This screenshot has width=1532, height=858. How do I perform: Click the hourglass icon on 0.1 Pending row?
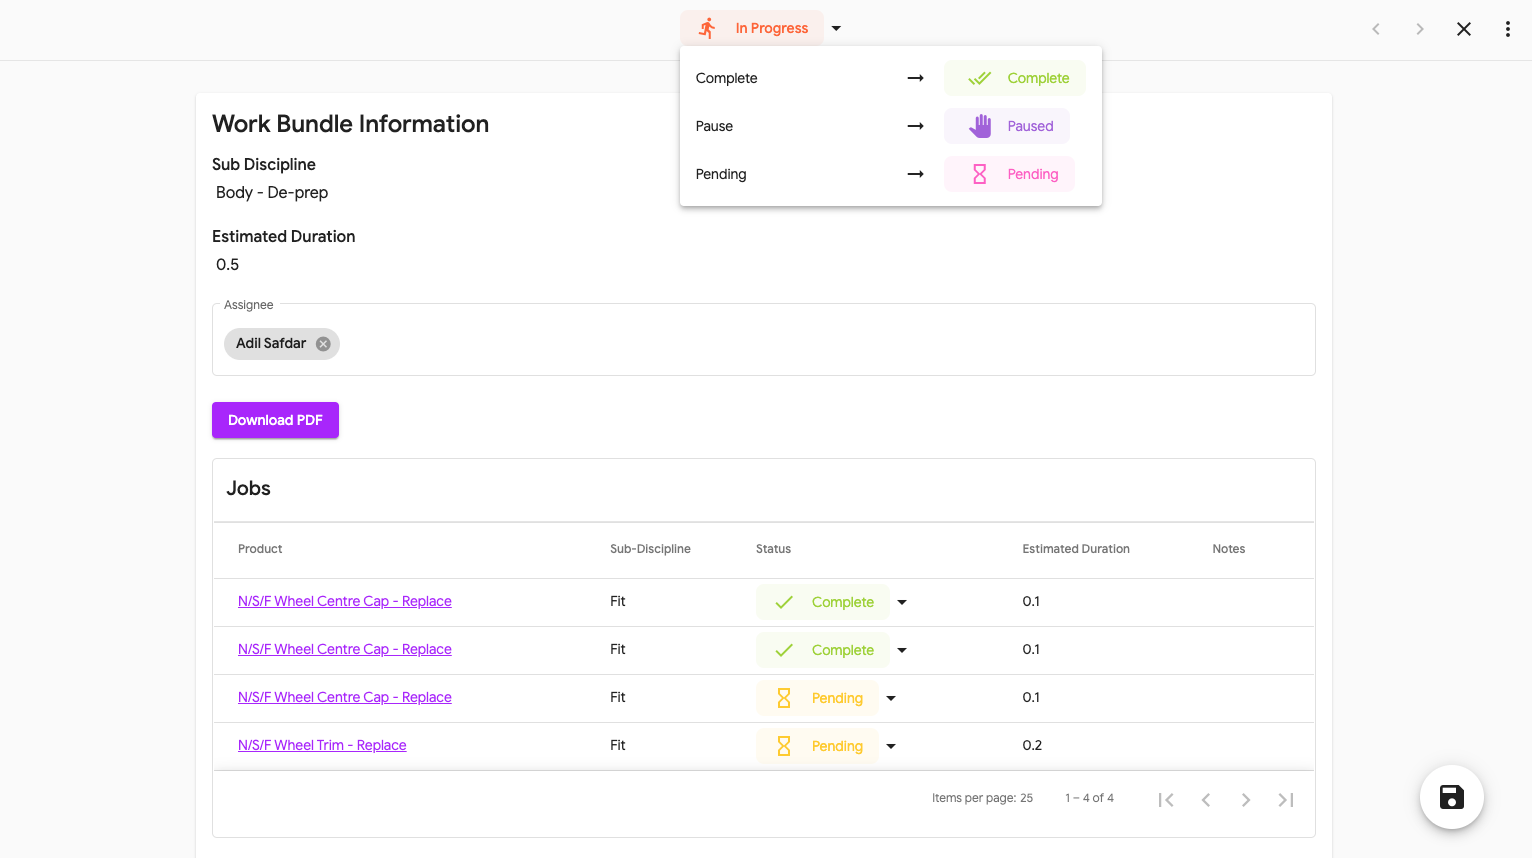click(784, 698)
